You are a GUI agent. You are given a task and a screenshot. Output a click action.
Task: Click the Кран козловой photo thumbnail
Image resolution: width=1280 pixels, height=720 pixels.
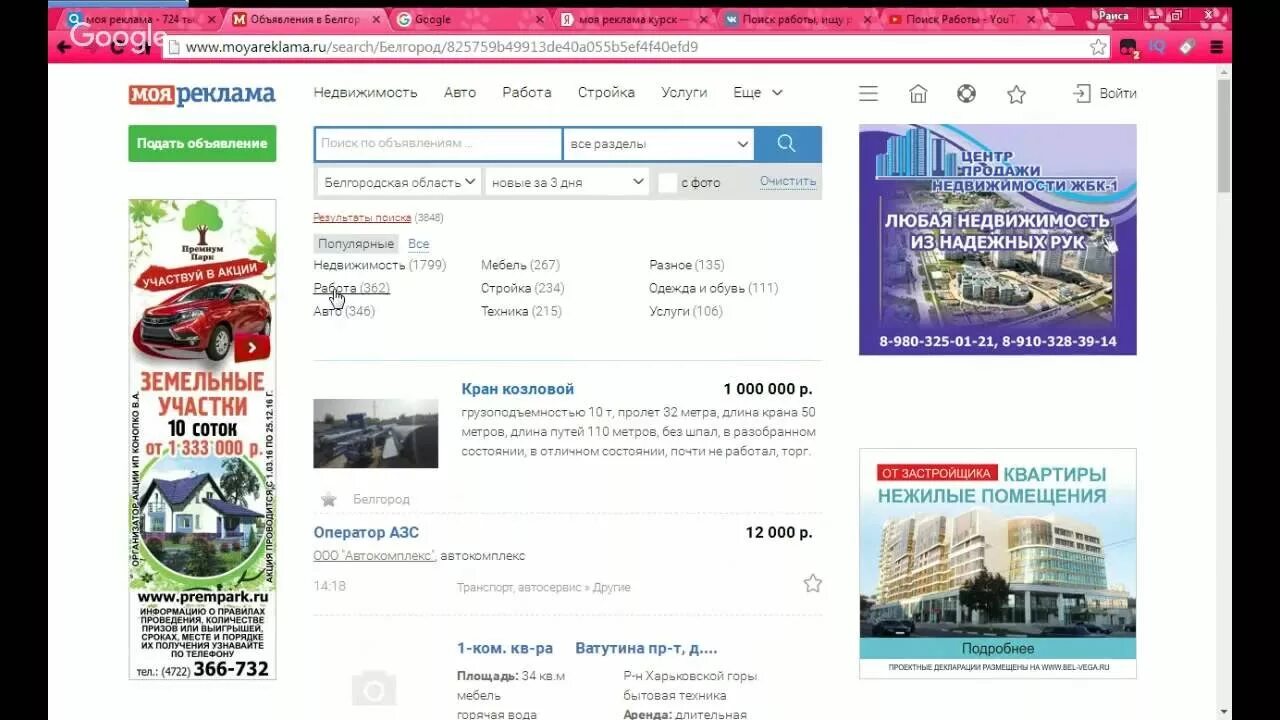click(375, 433)
